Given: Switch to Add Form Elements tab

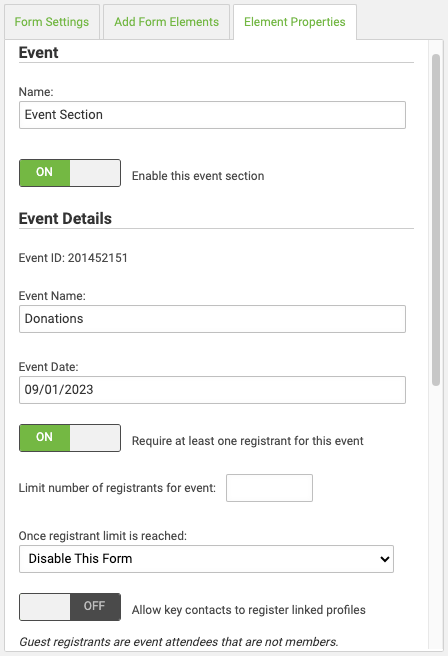Looking at the screenshot, I should point(166,22).
